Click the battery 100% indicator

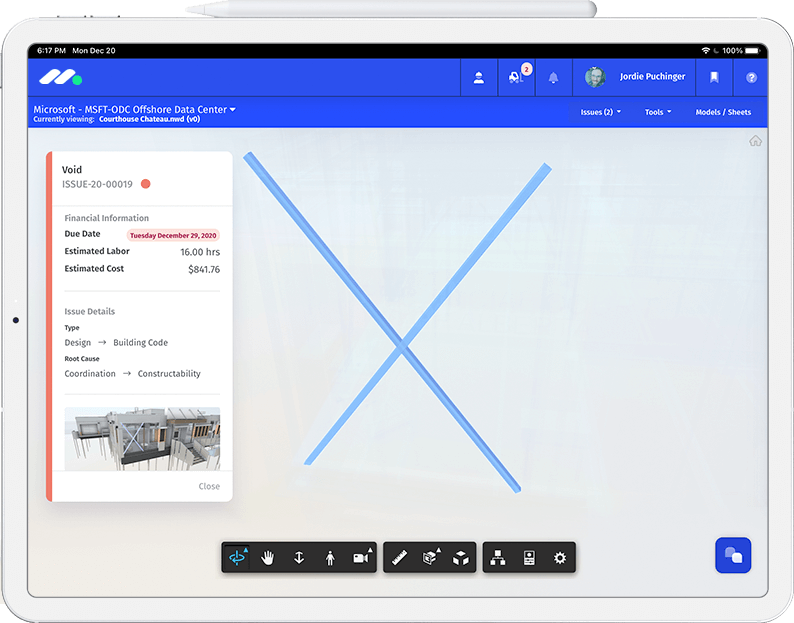(742, 51)
